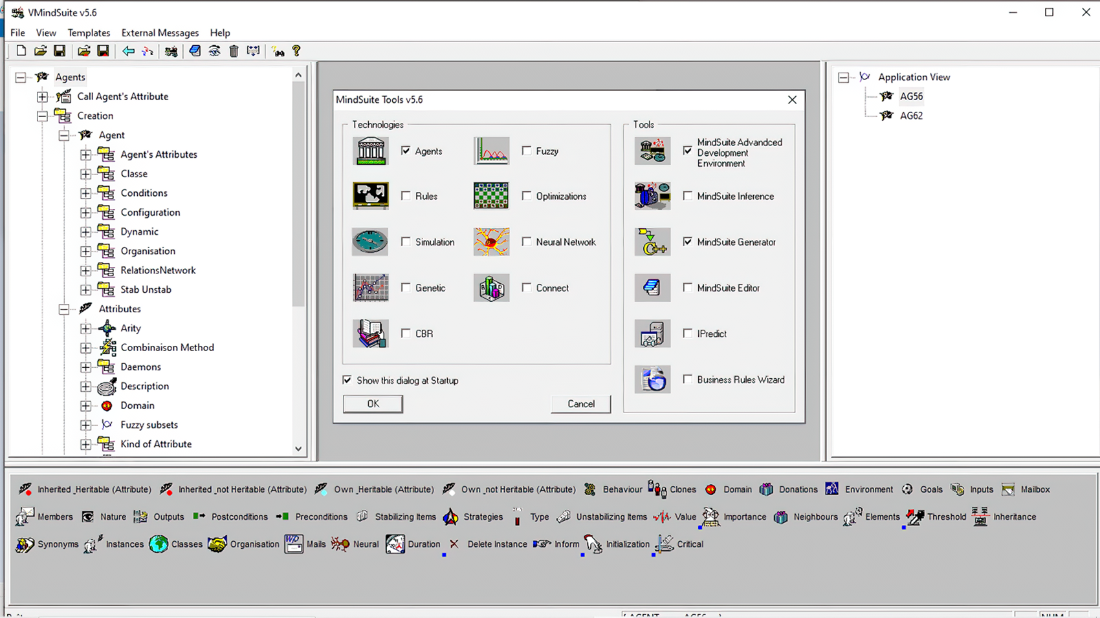1100x618 pixels.
Task: Select the Behaviour icon in the bottom palette
Action: tap(590, 489)
